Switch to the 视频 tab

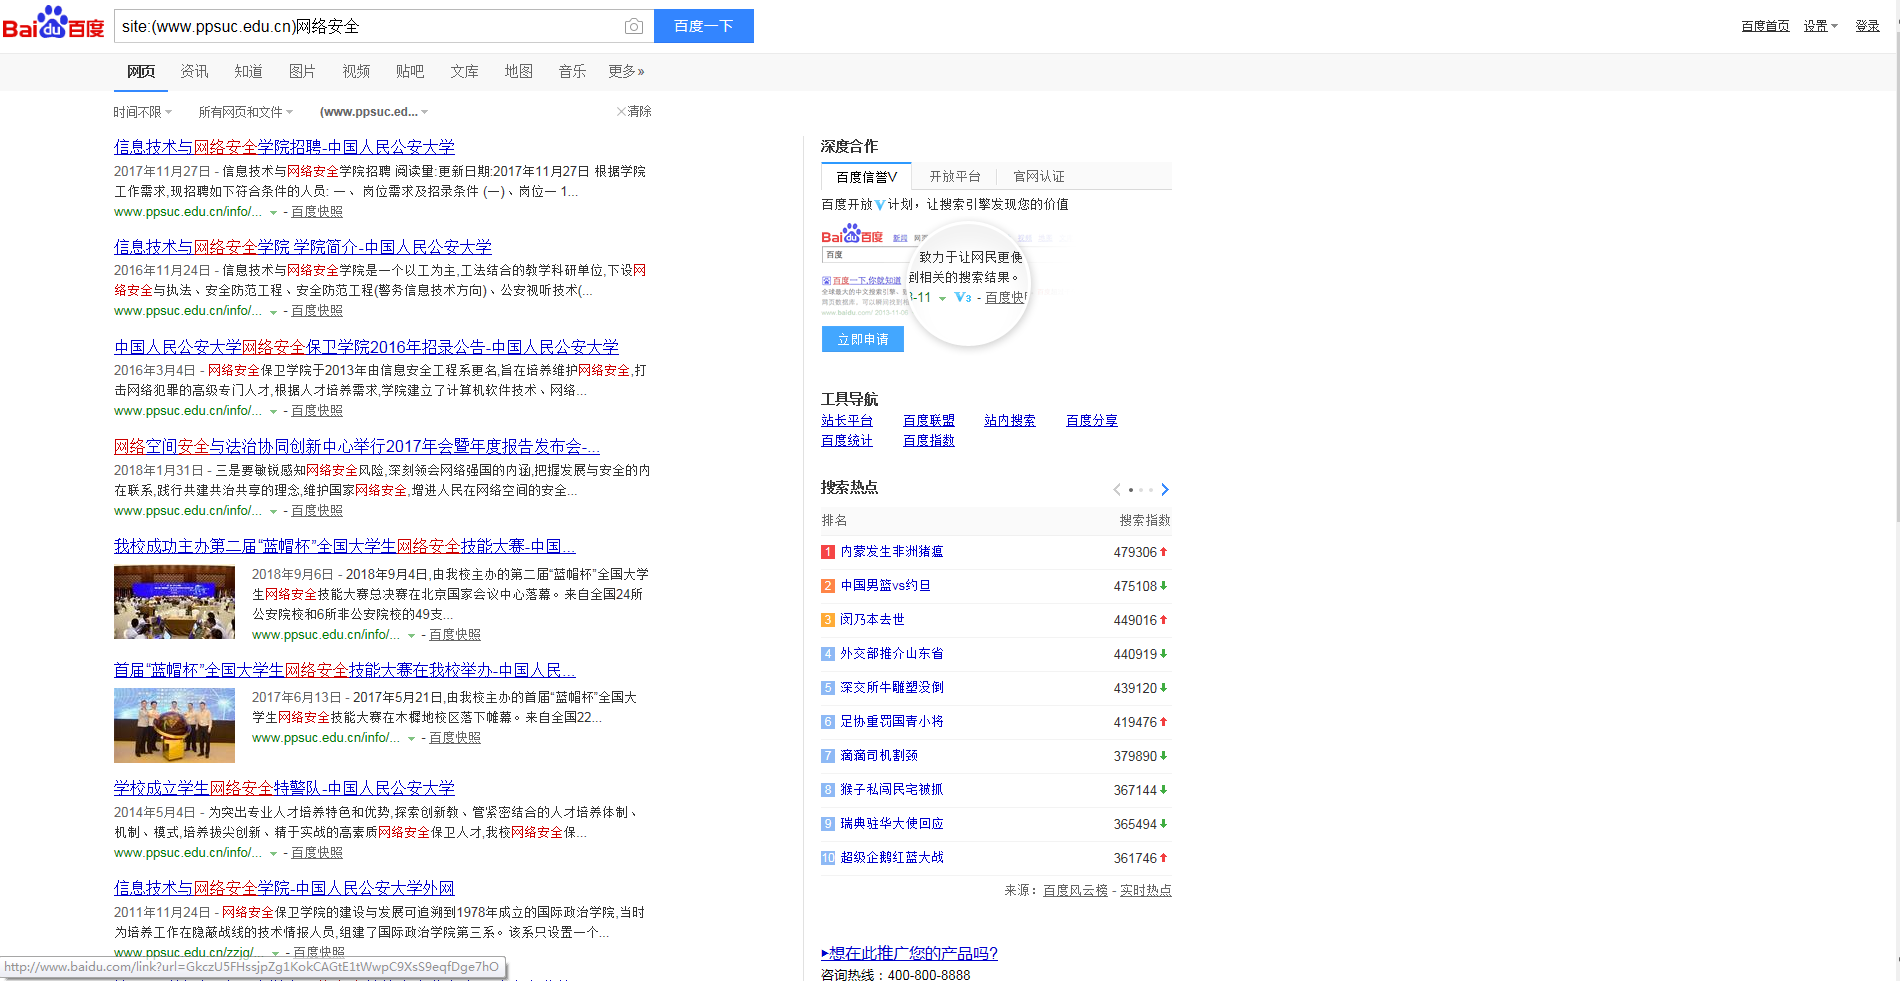[x=356, y=71]
